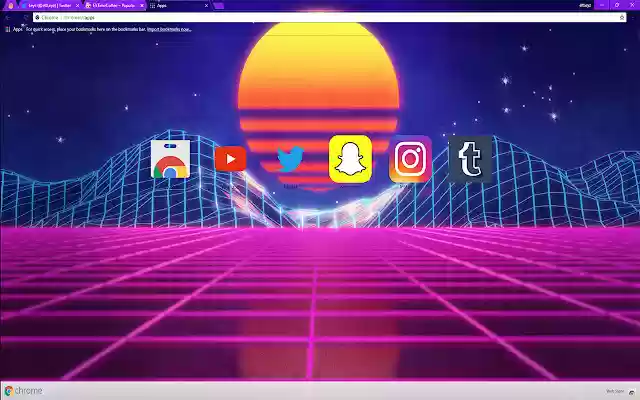
Task: Open the Instagram app
Action: (x=410, y=159)
